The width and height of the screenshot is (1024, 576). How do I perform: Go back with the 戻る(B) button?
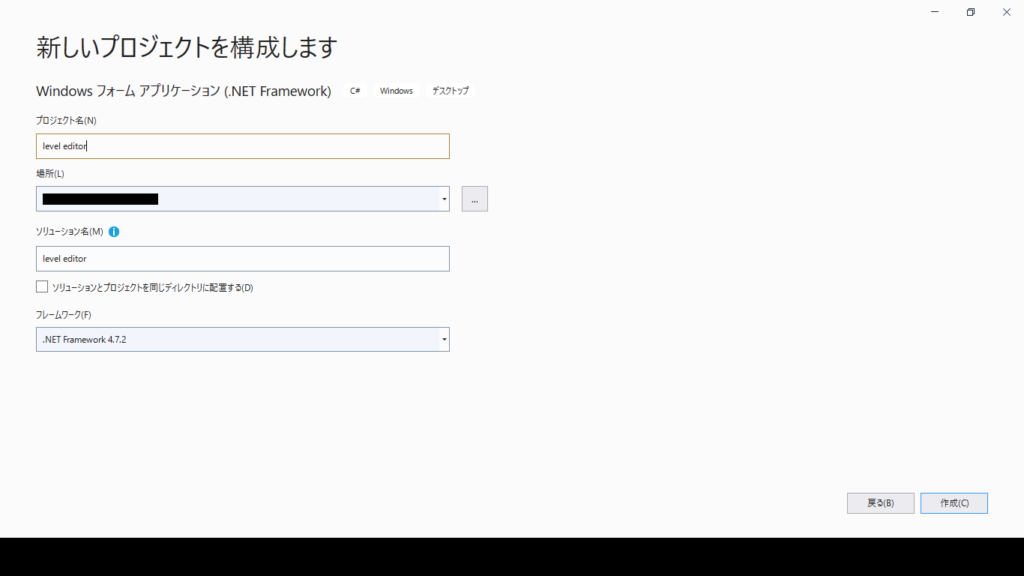point(880,503)
